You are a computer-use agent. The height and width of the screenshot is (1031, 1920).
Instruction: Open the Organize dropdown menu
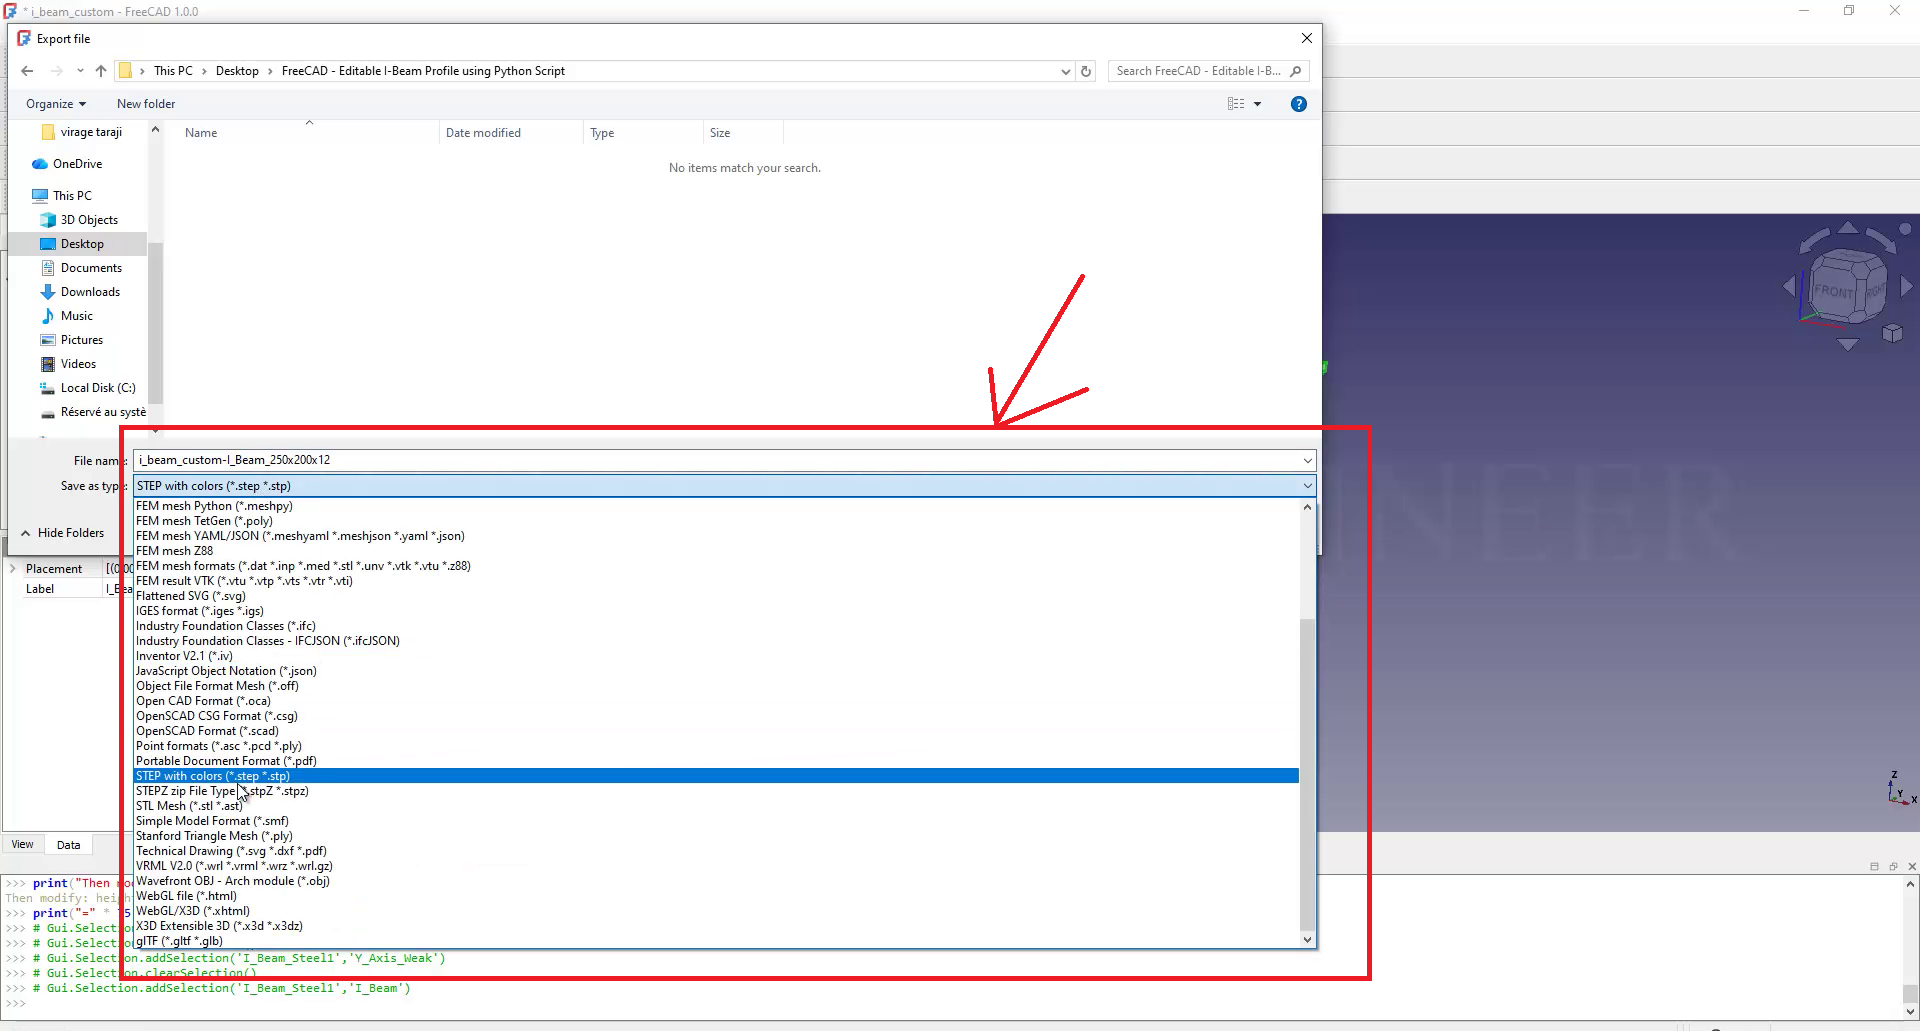click(55, 104)
